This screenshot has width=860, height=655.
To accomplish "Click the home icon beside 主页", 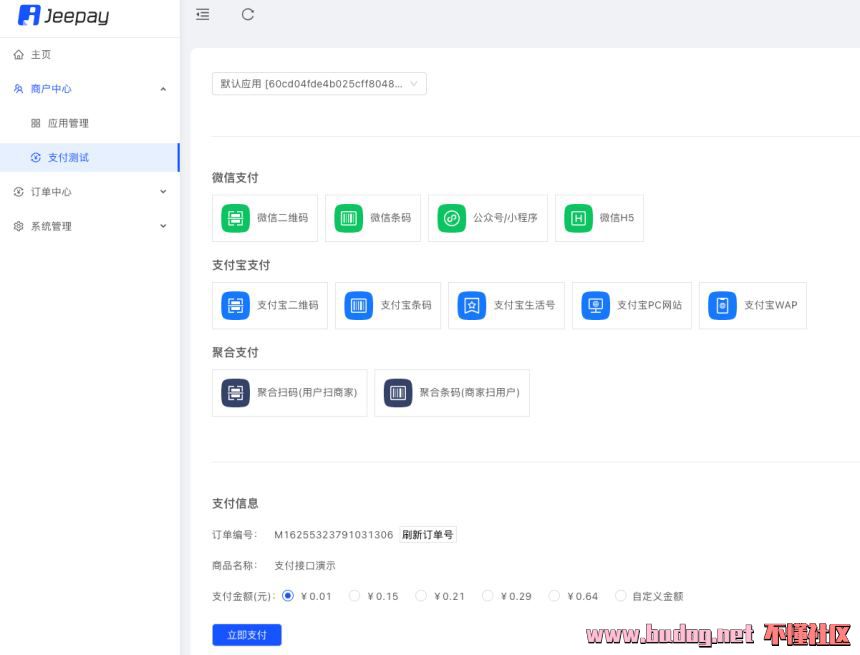I will [19, 55].
